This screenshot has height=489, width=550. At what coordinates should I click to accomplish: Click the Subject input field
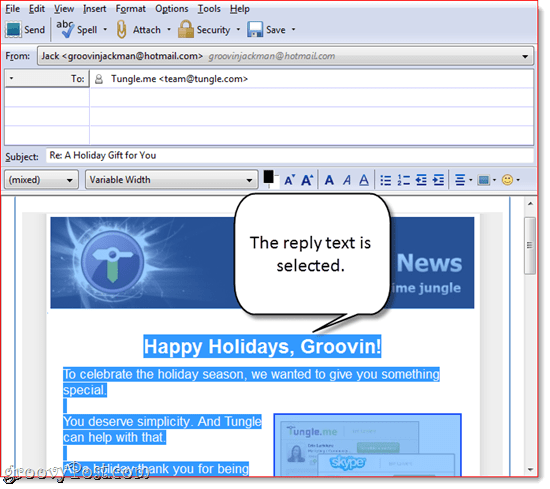click(290, 155)
